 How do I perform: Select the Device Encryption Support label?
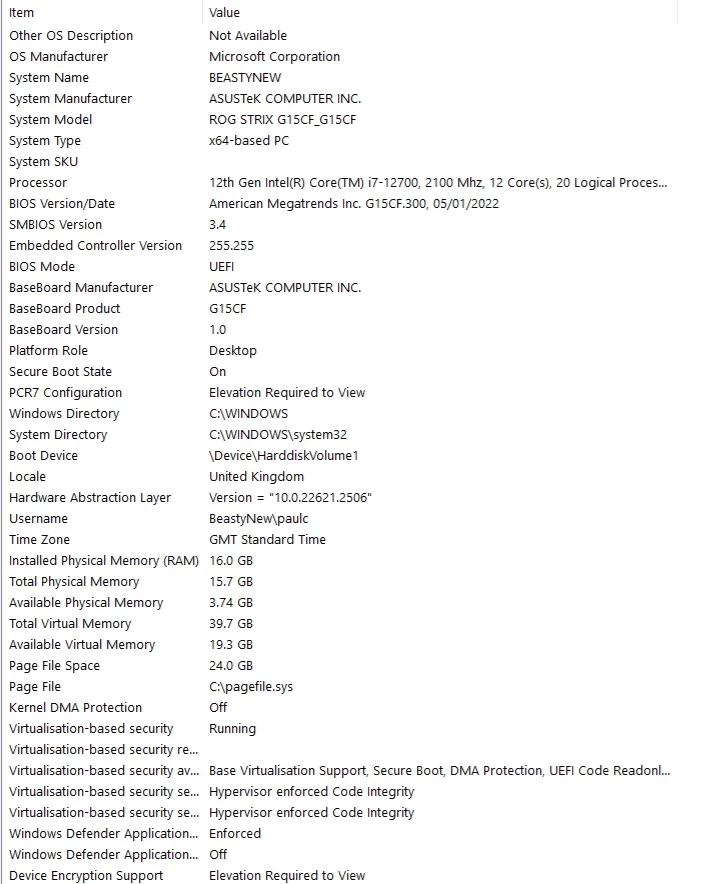86,876
